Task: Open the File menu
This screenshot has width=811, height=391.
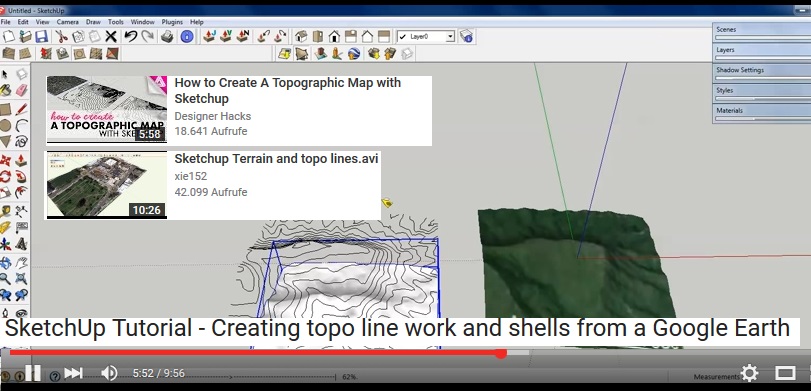Action: click(x=5, y=22)
